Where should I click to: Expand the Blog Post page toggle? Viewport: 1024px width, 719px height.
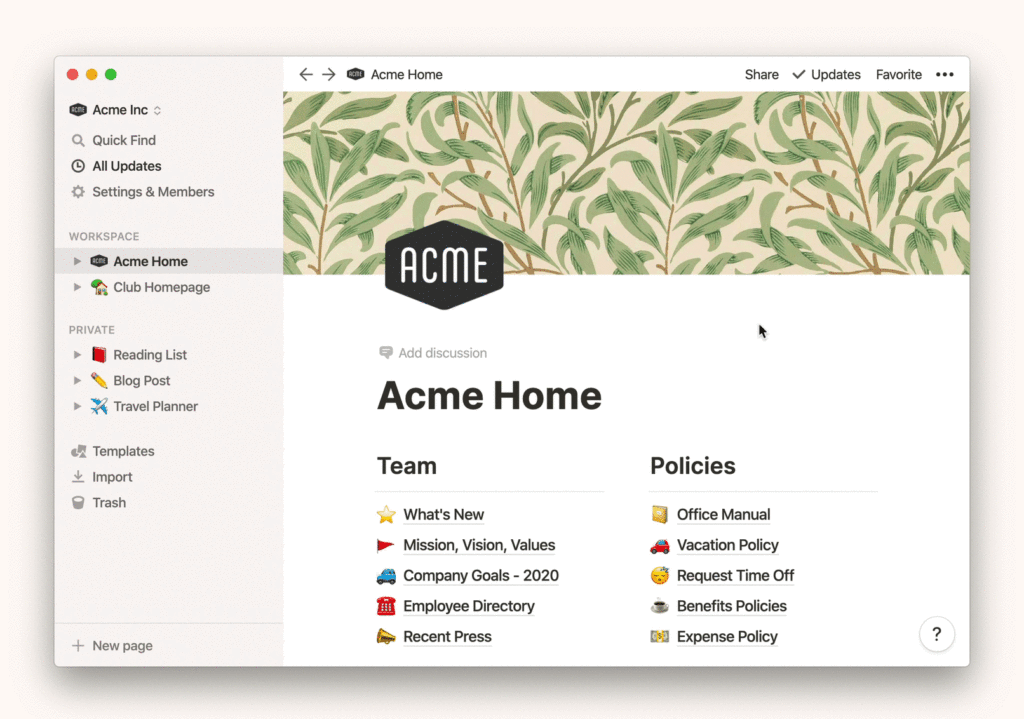click(77, 381)
